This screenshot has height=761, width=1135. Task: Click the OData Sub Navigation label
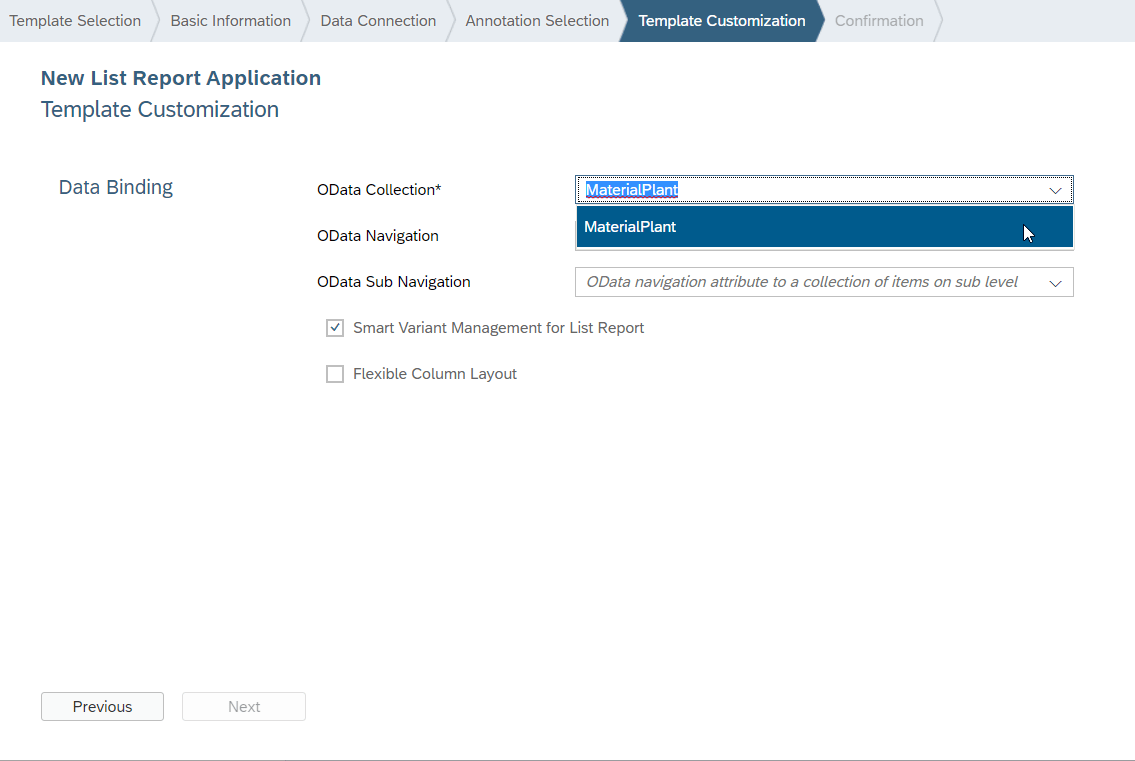point(393,282)
